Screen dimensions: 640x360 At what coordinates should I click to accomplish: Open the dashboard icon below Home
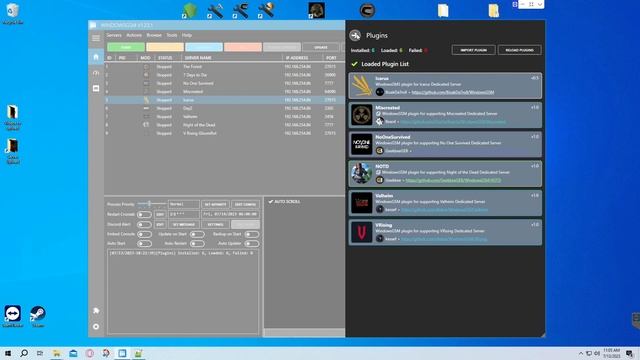96,73
